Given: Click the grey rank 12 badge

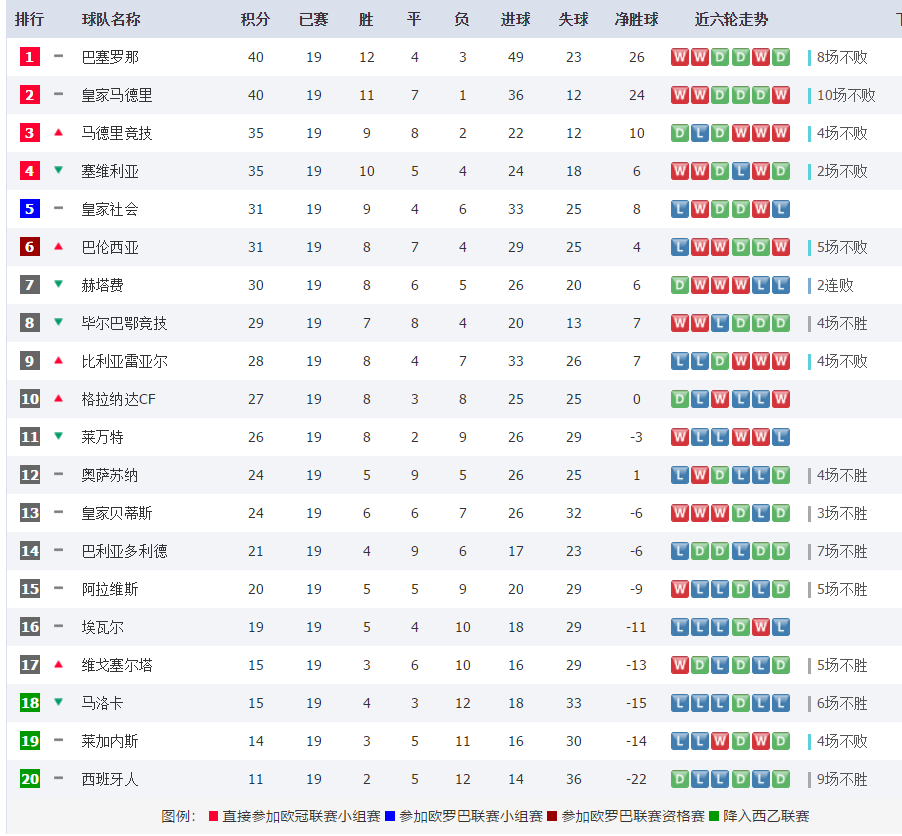Looking at the screenshot, I should [30, 475].
